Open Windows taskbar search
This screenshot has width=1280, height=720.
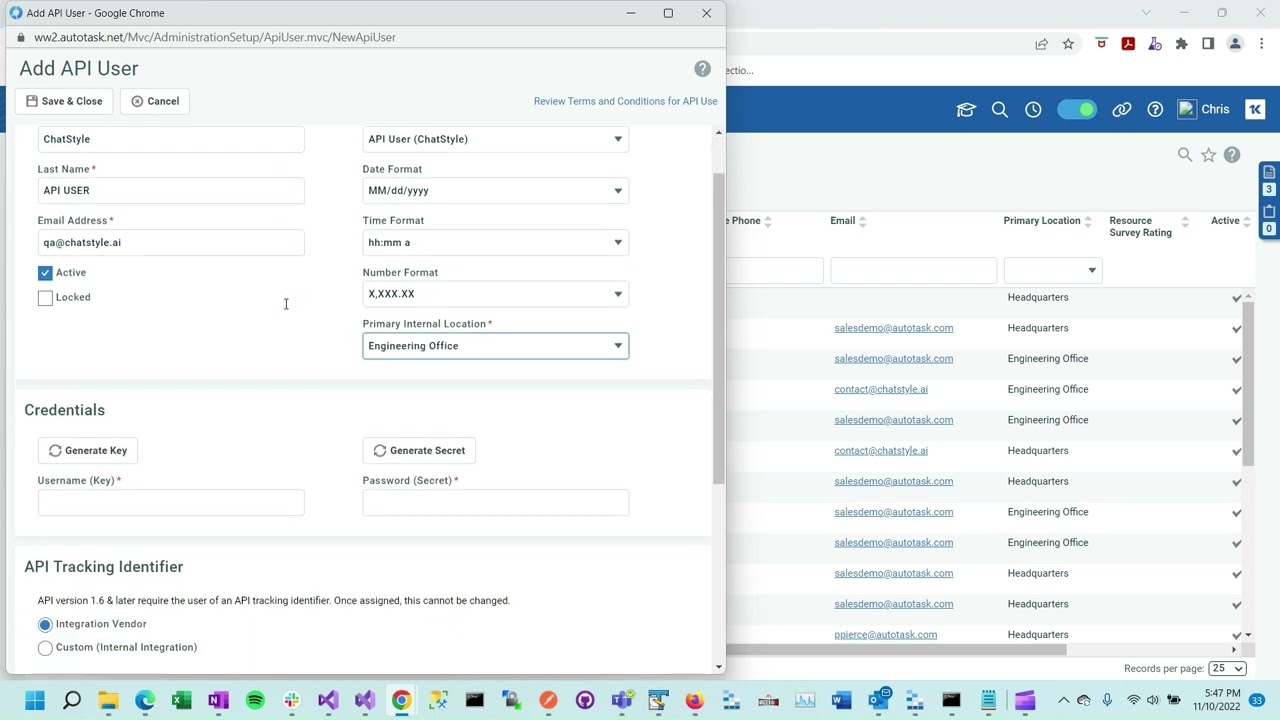72,701
